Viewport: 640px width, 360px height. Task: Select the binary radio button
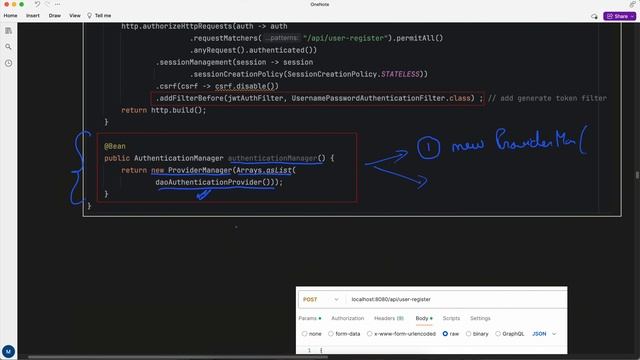coord(469,334)
